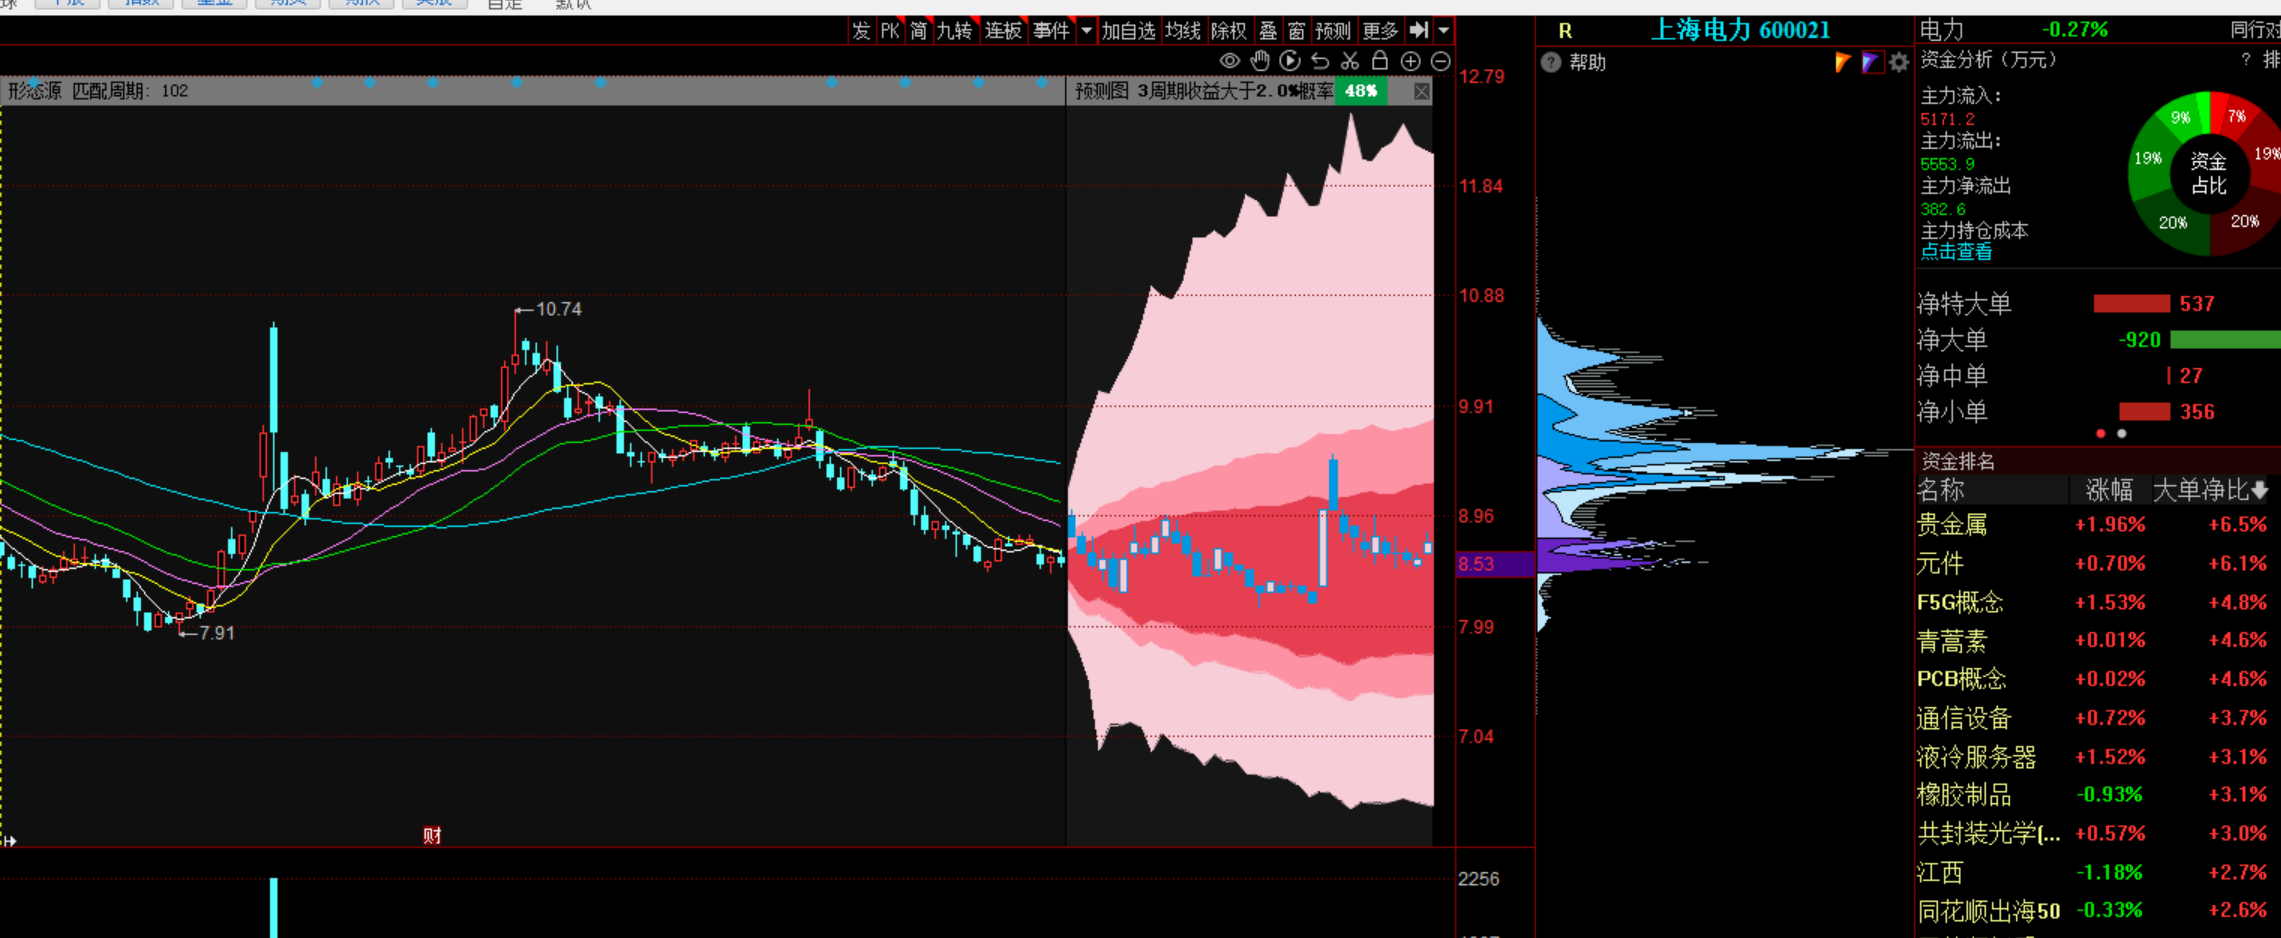Click 加自选 to add to watchlist

pos(1128,31)
